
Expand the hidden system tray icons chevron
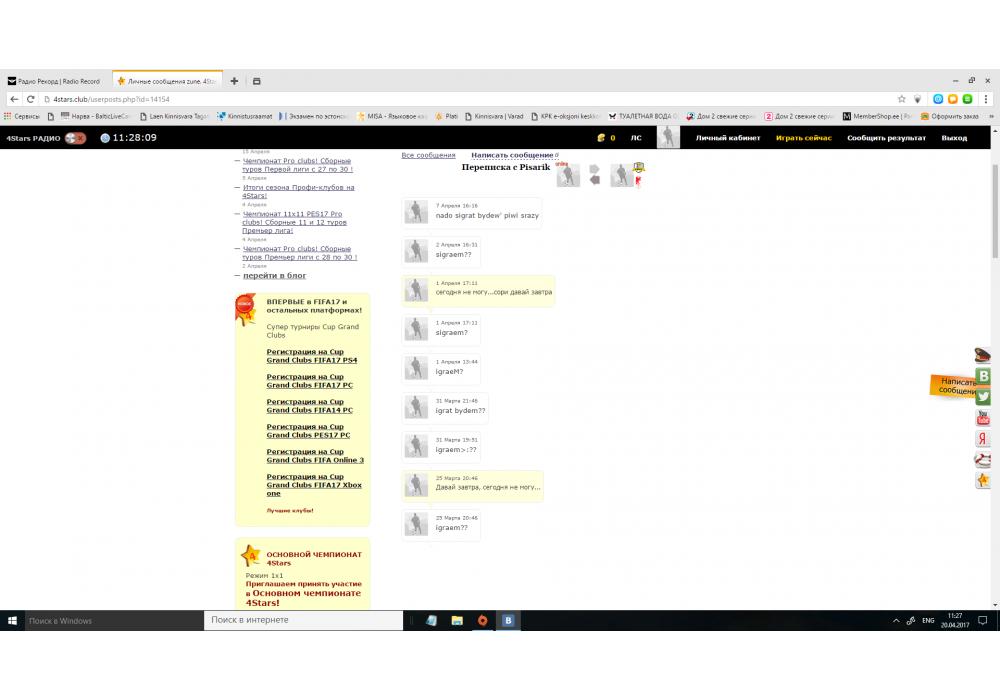[895, 621]
